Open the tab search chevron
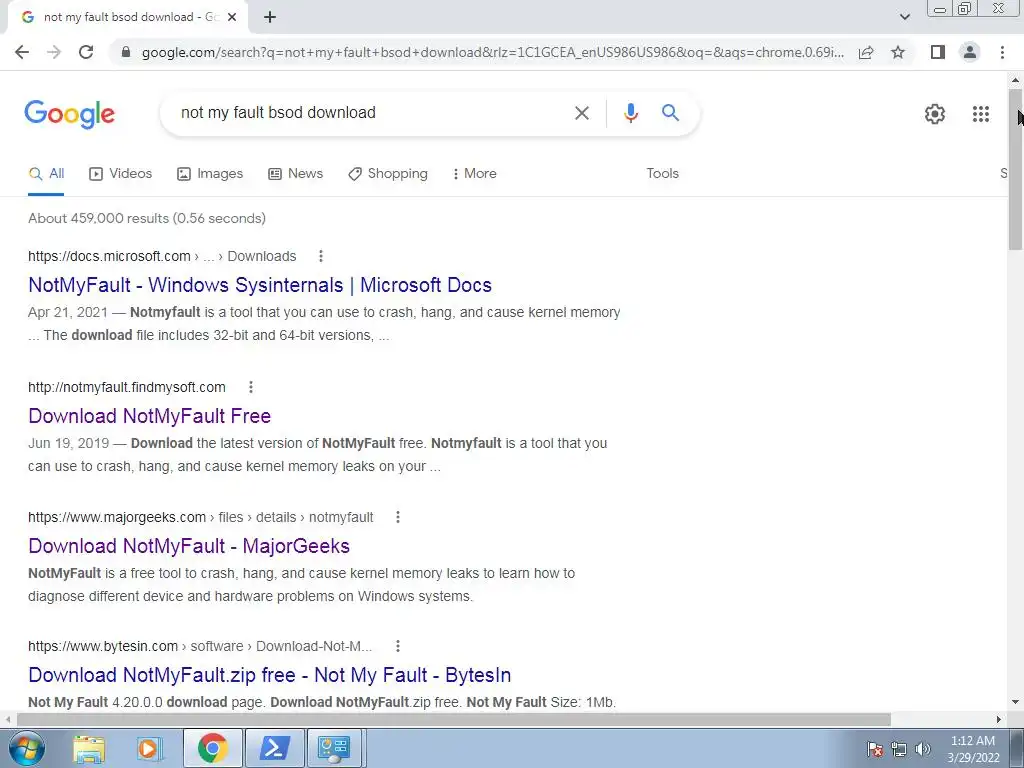Screen dimensions: 1024x768 (x=904, y=17)
